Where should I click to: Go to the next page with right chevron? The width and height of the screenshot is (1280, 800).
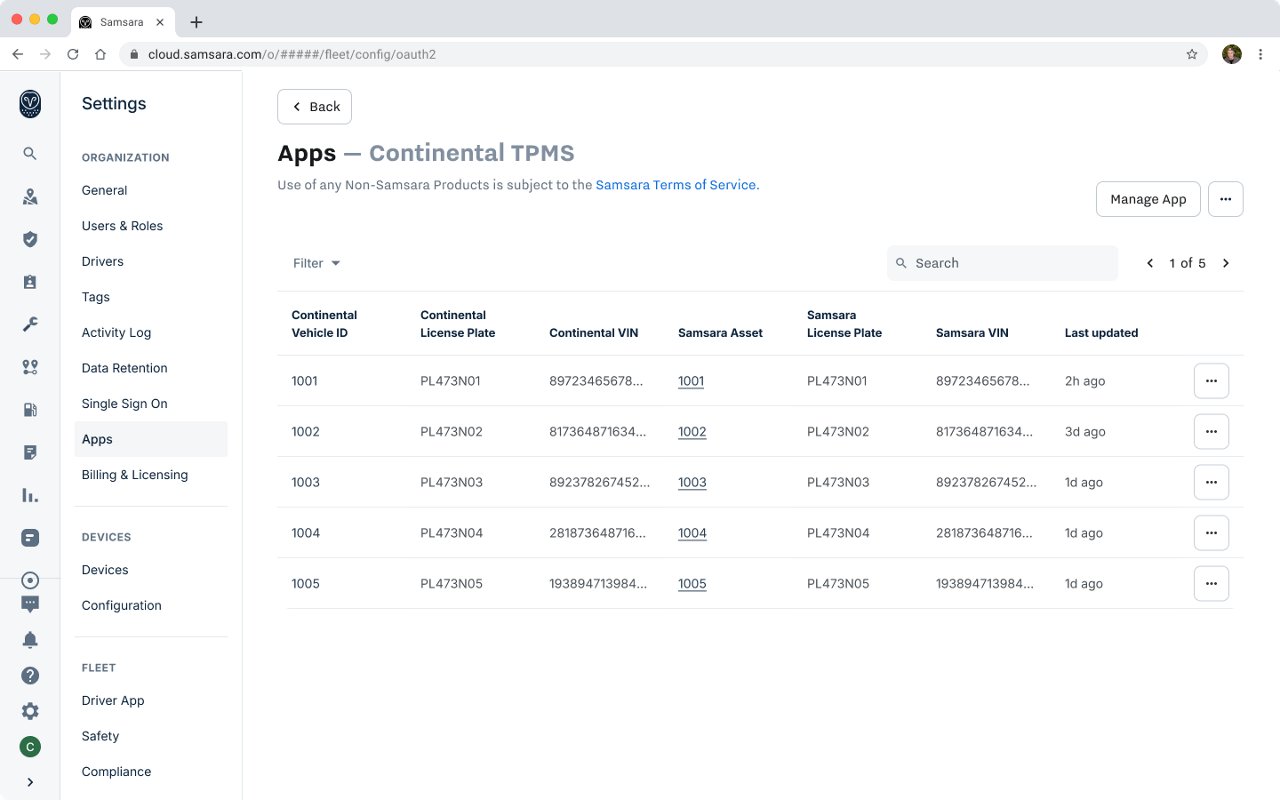click(1226, 263)
